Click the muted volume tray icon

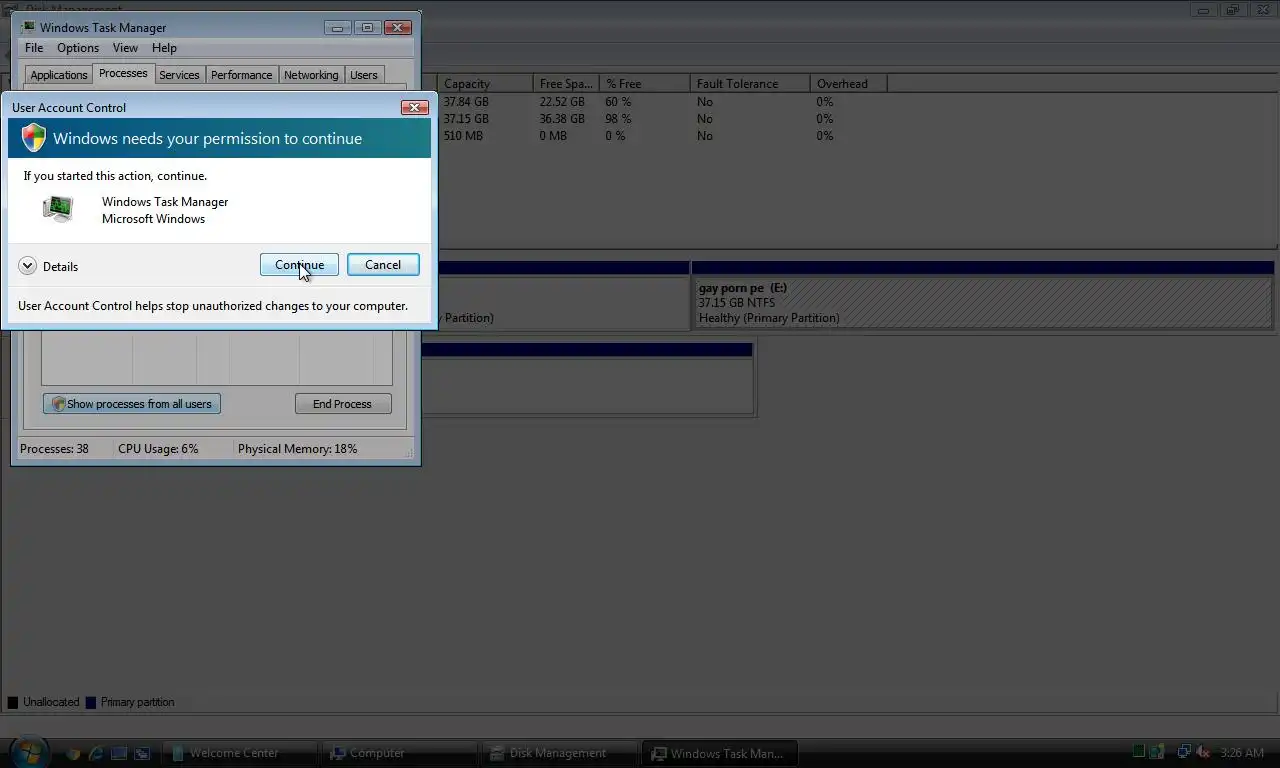coord(1203,752)
